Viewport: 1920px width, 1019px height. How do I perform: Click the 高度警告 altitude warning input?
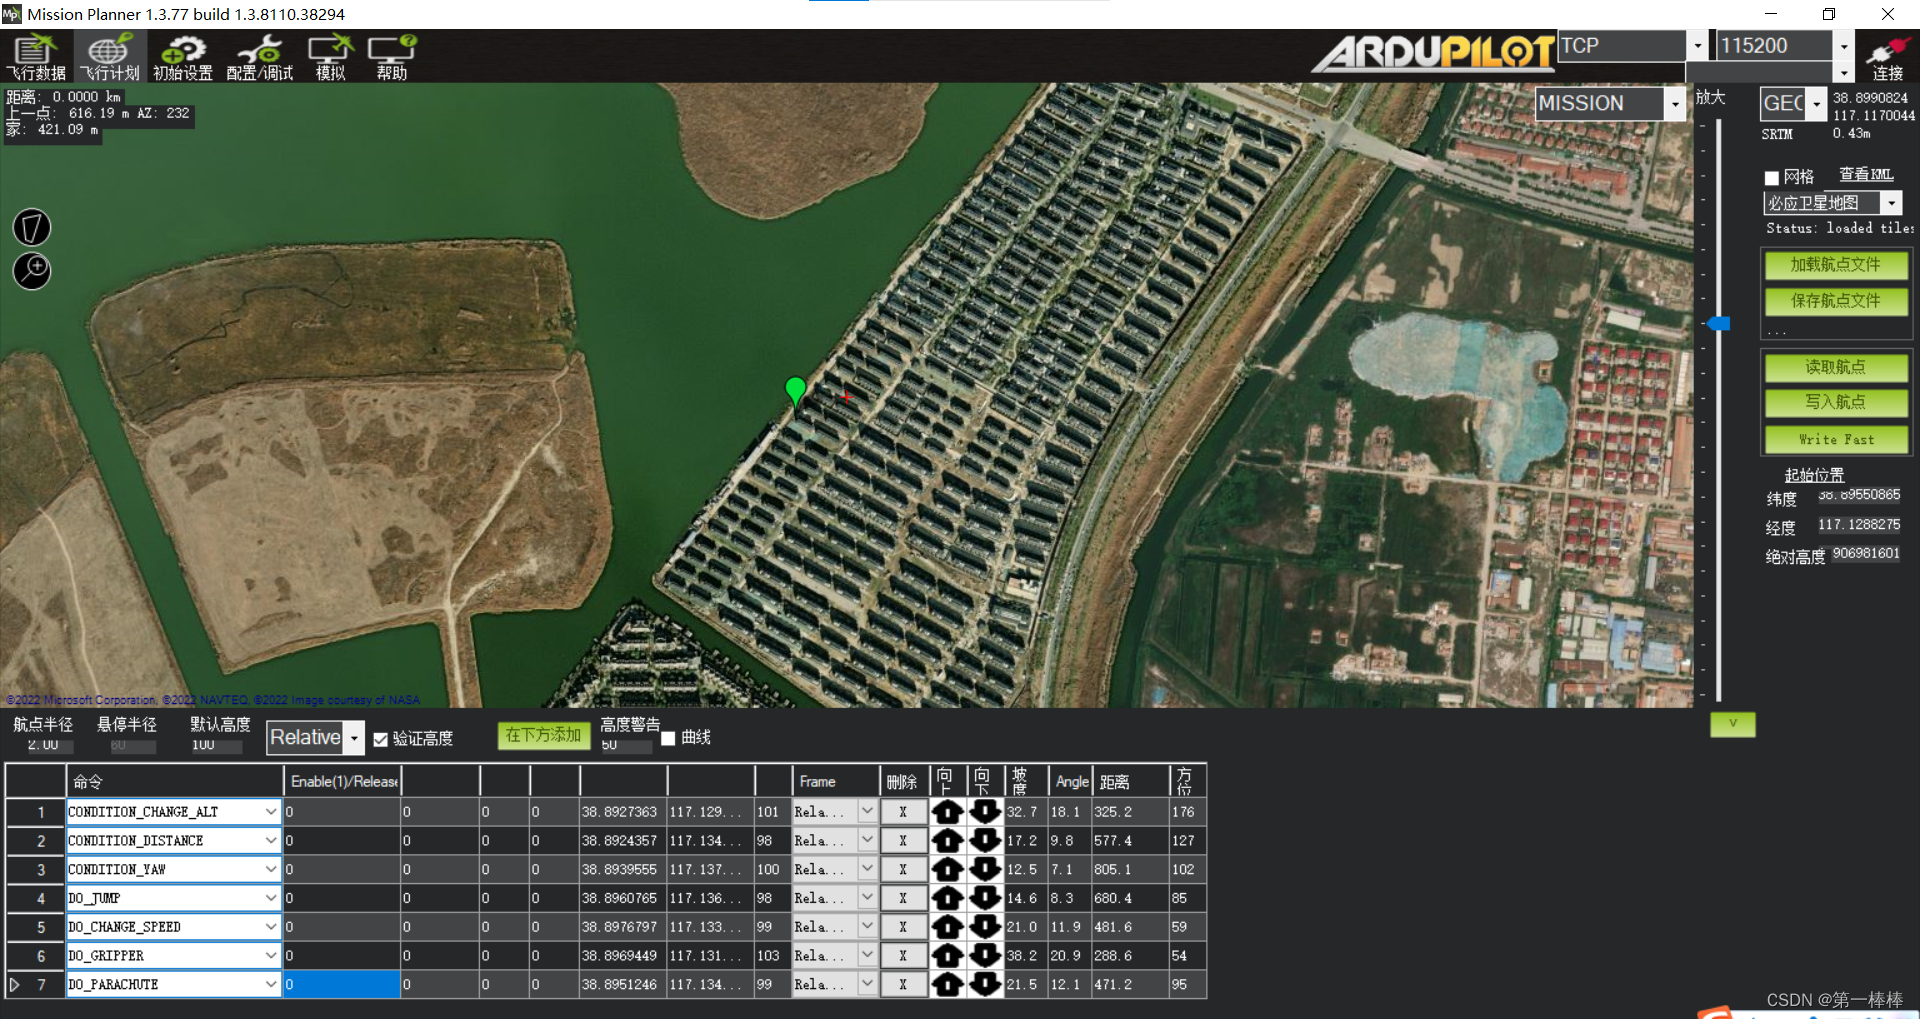click(x=625, y=746)
